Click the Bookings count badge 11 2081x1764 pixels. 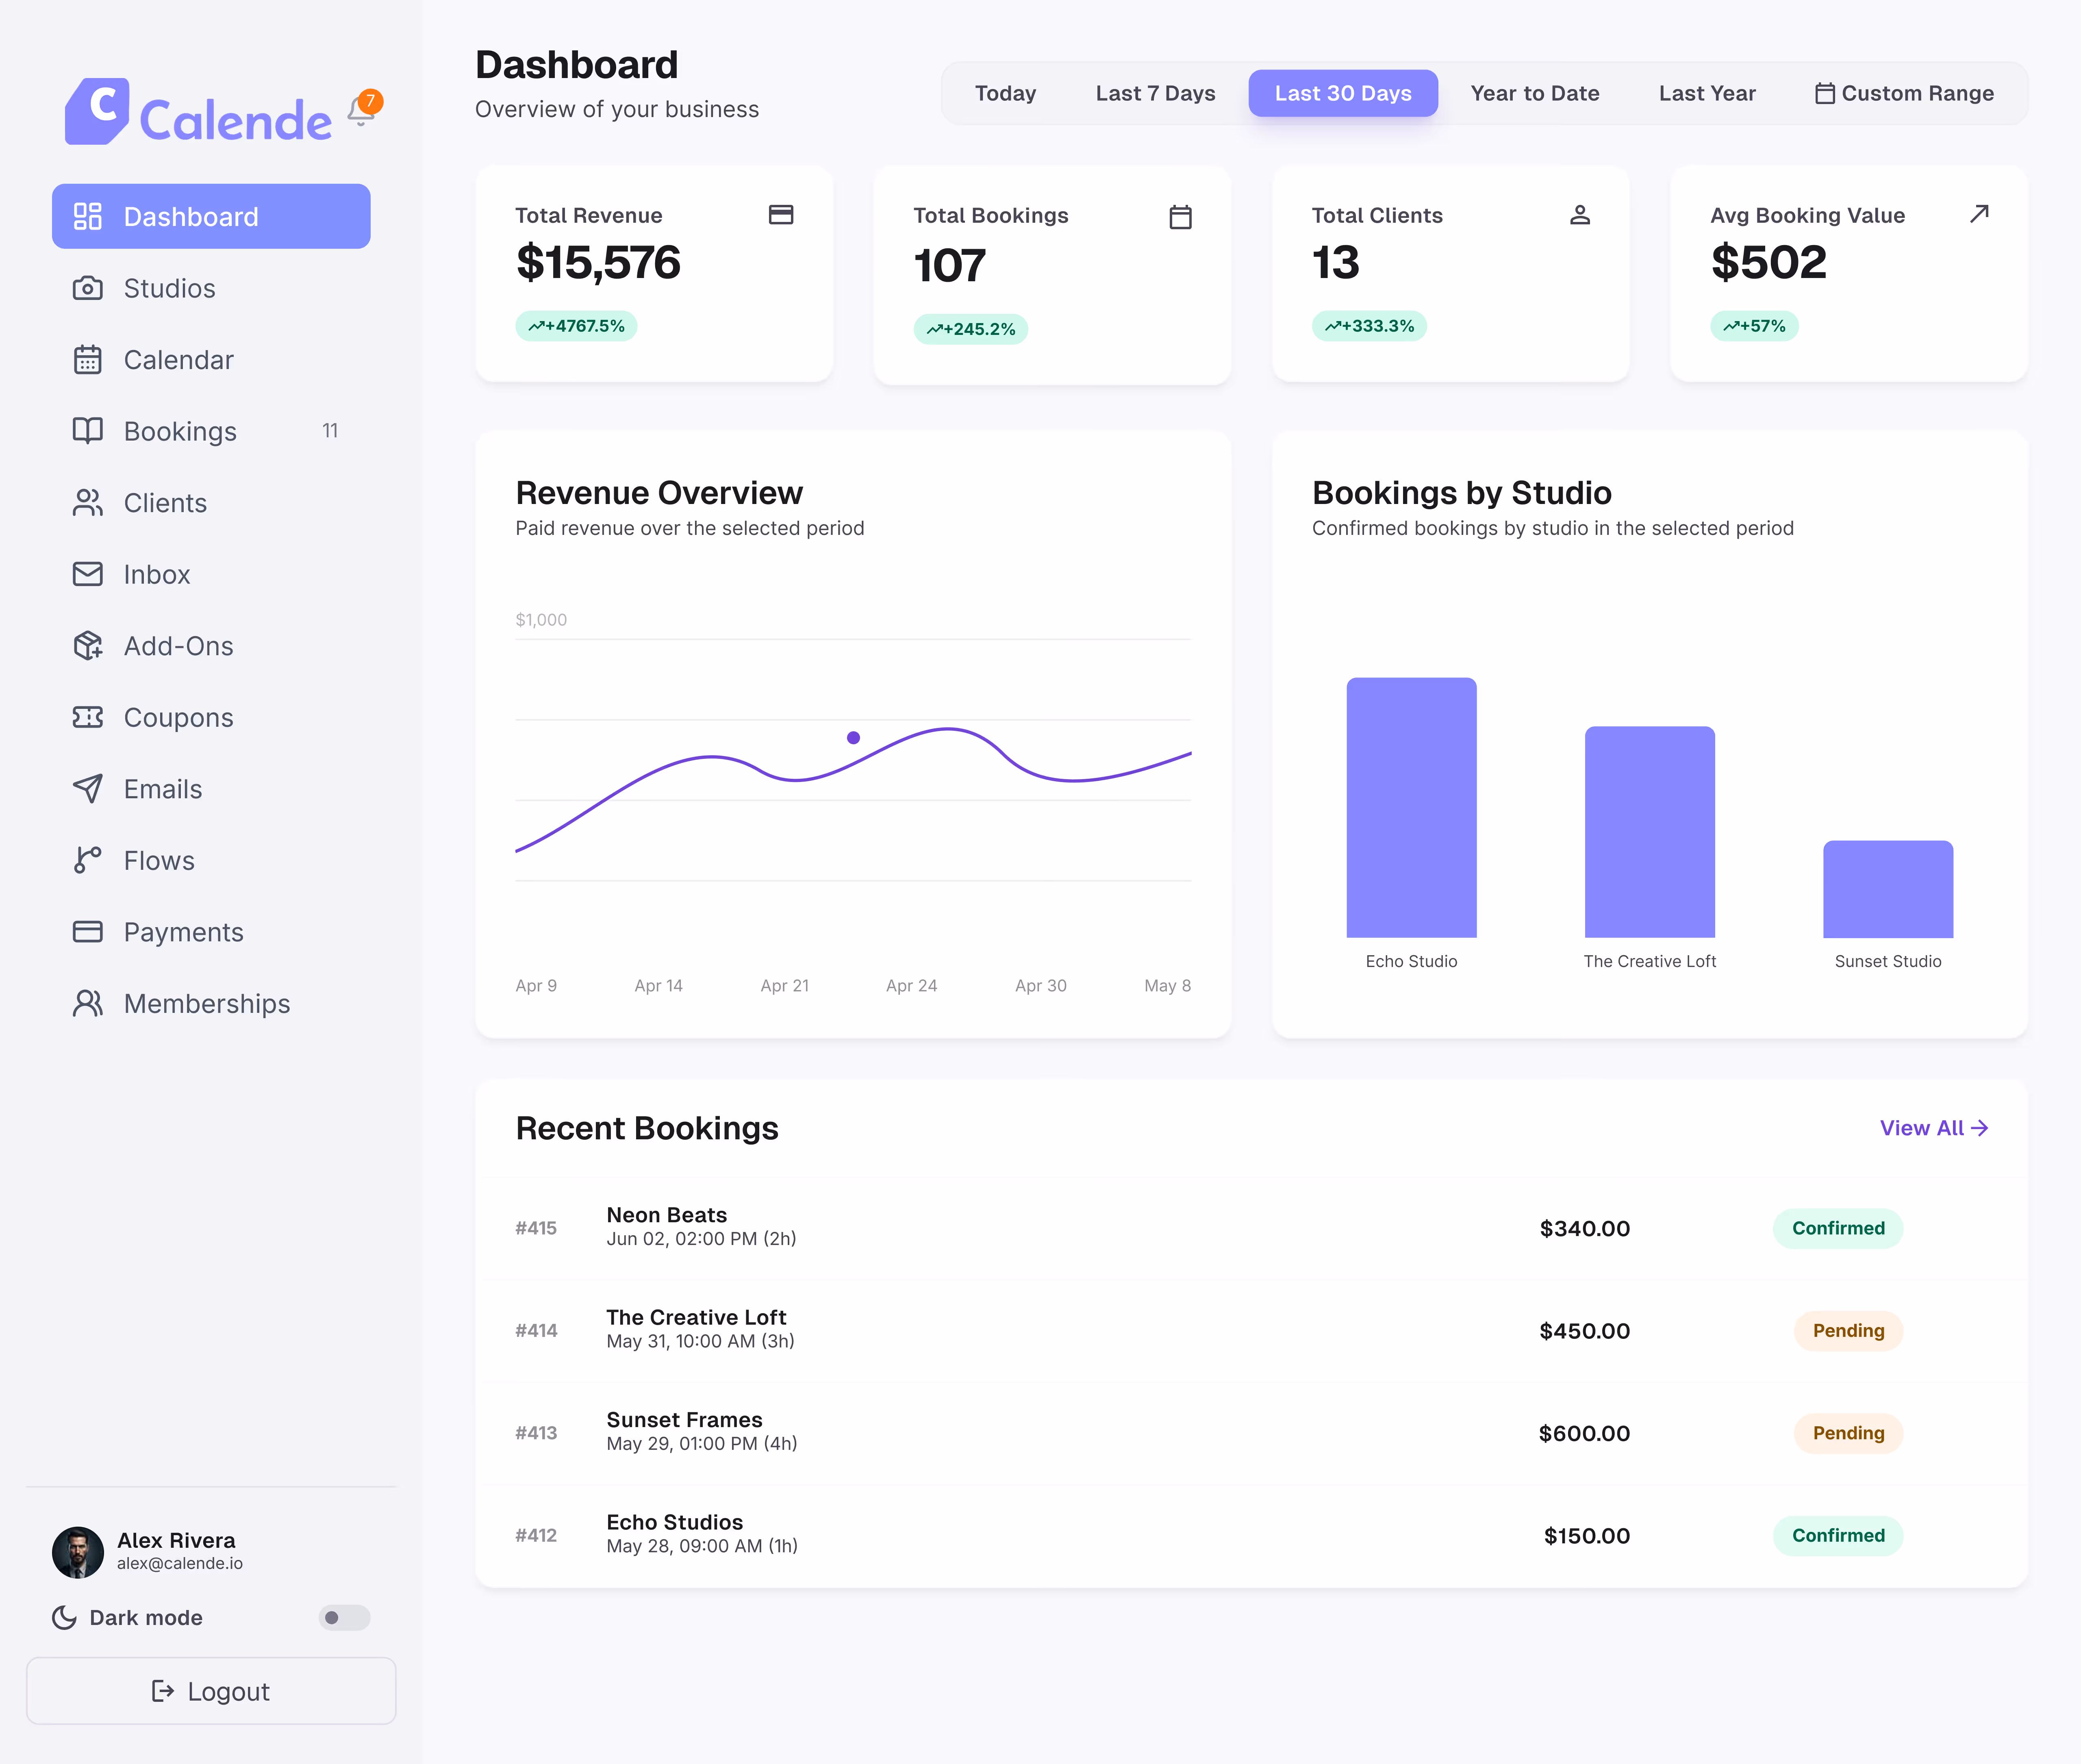pyautogui.click(x=330, y=431)
